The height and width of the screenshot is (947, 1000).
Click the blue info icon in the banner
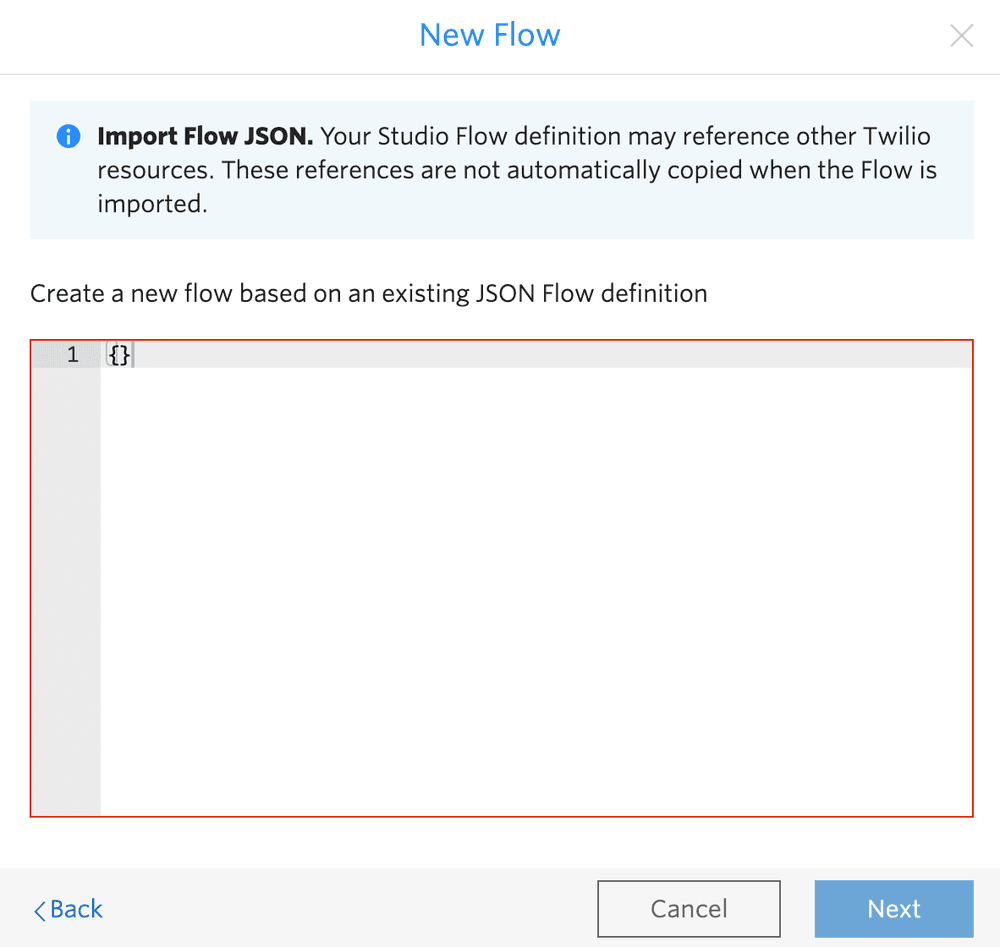[68, 136]
